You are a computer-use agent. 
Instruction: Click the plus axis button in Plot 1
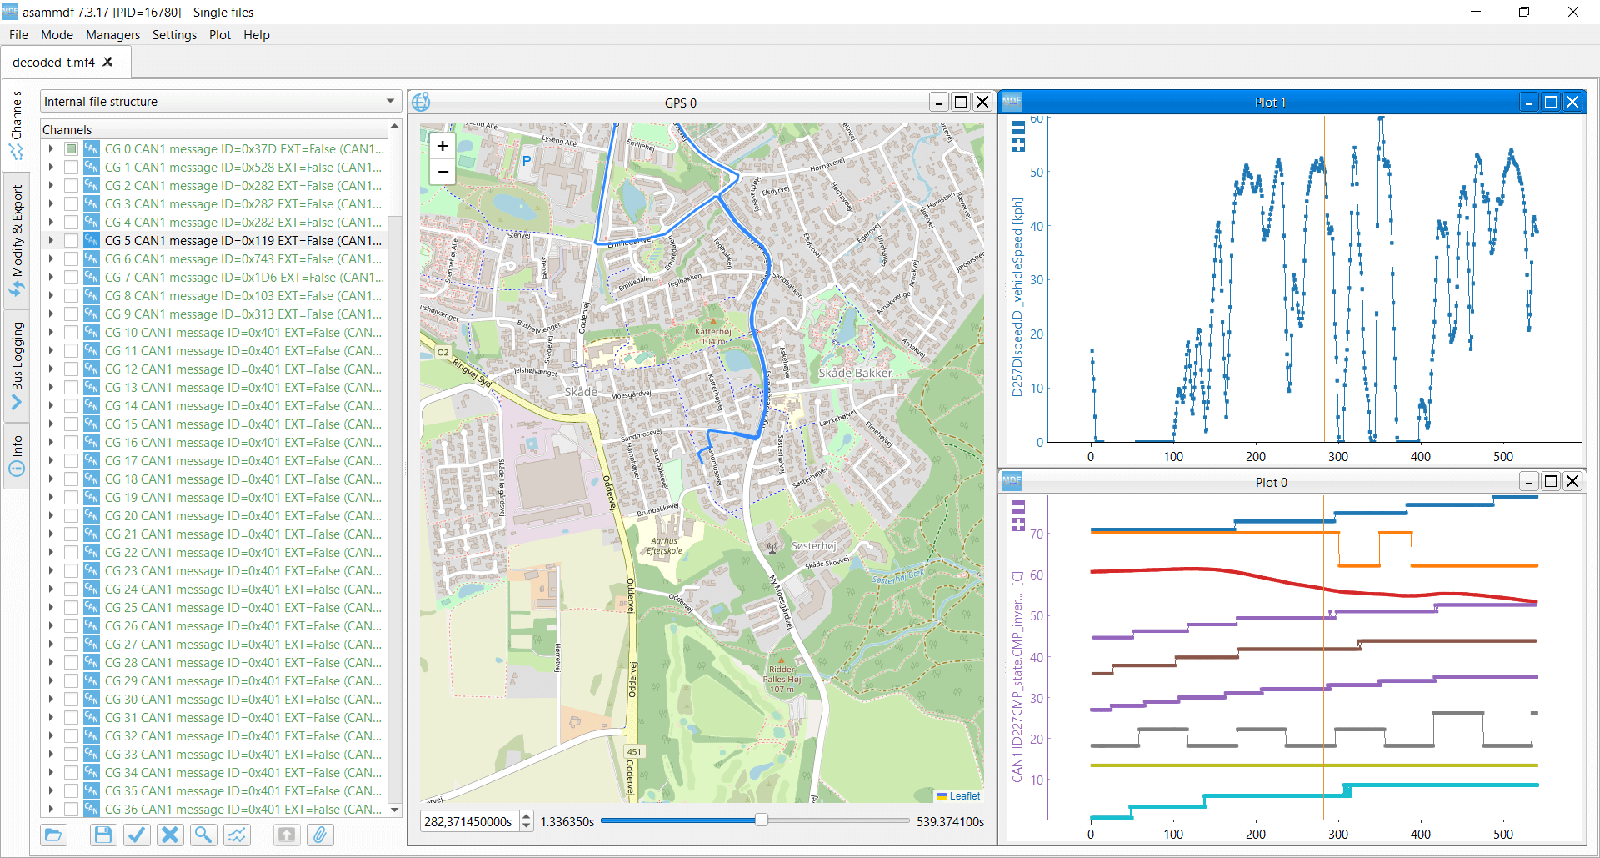tap(1018, 144)
